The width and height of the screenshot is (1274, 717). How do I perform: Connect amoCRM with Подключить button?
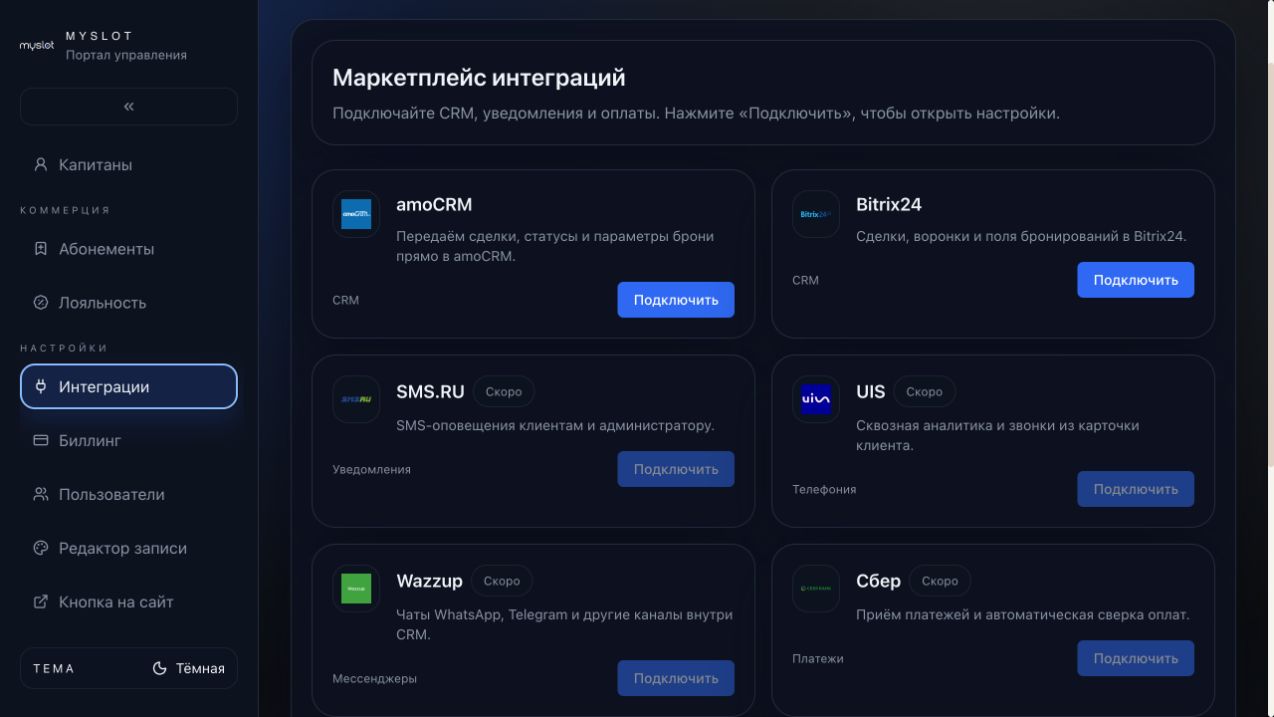[676, 300]
